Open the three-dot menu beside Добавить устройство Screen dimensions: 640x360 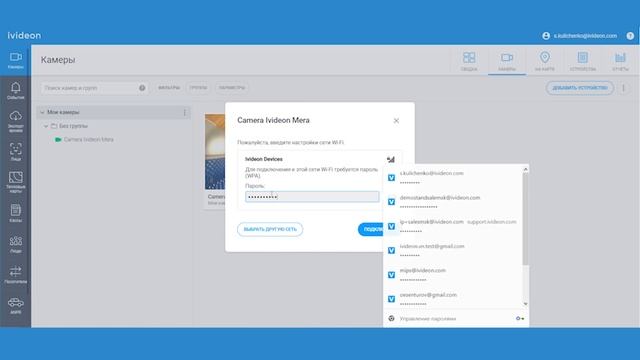click(x=623, y=88)
